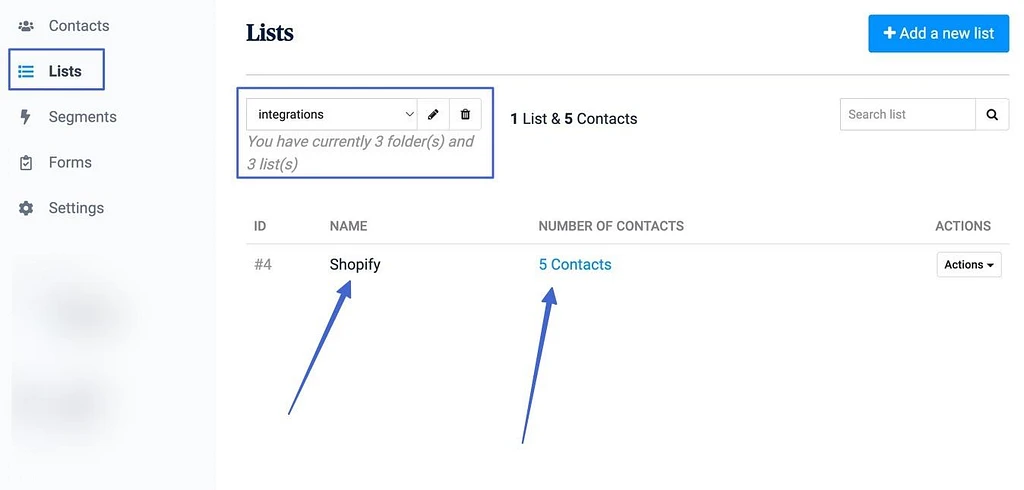Delete the integrations folder with trash icon

point(465,114)
